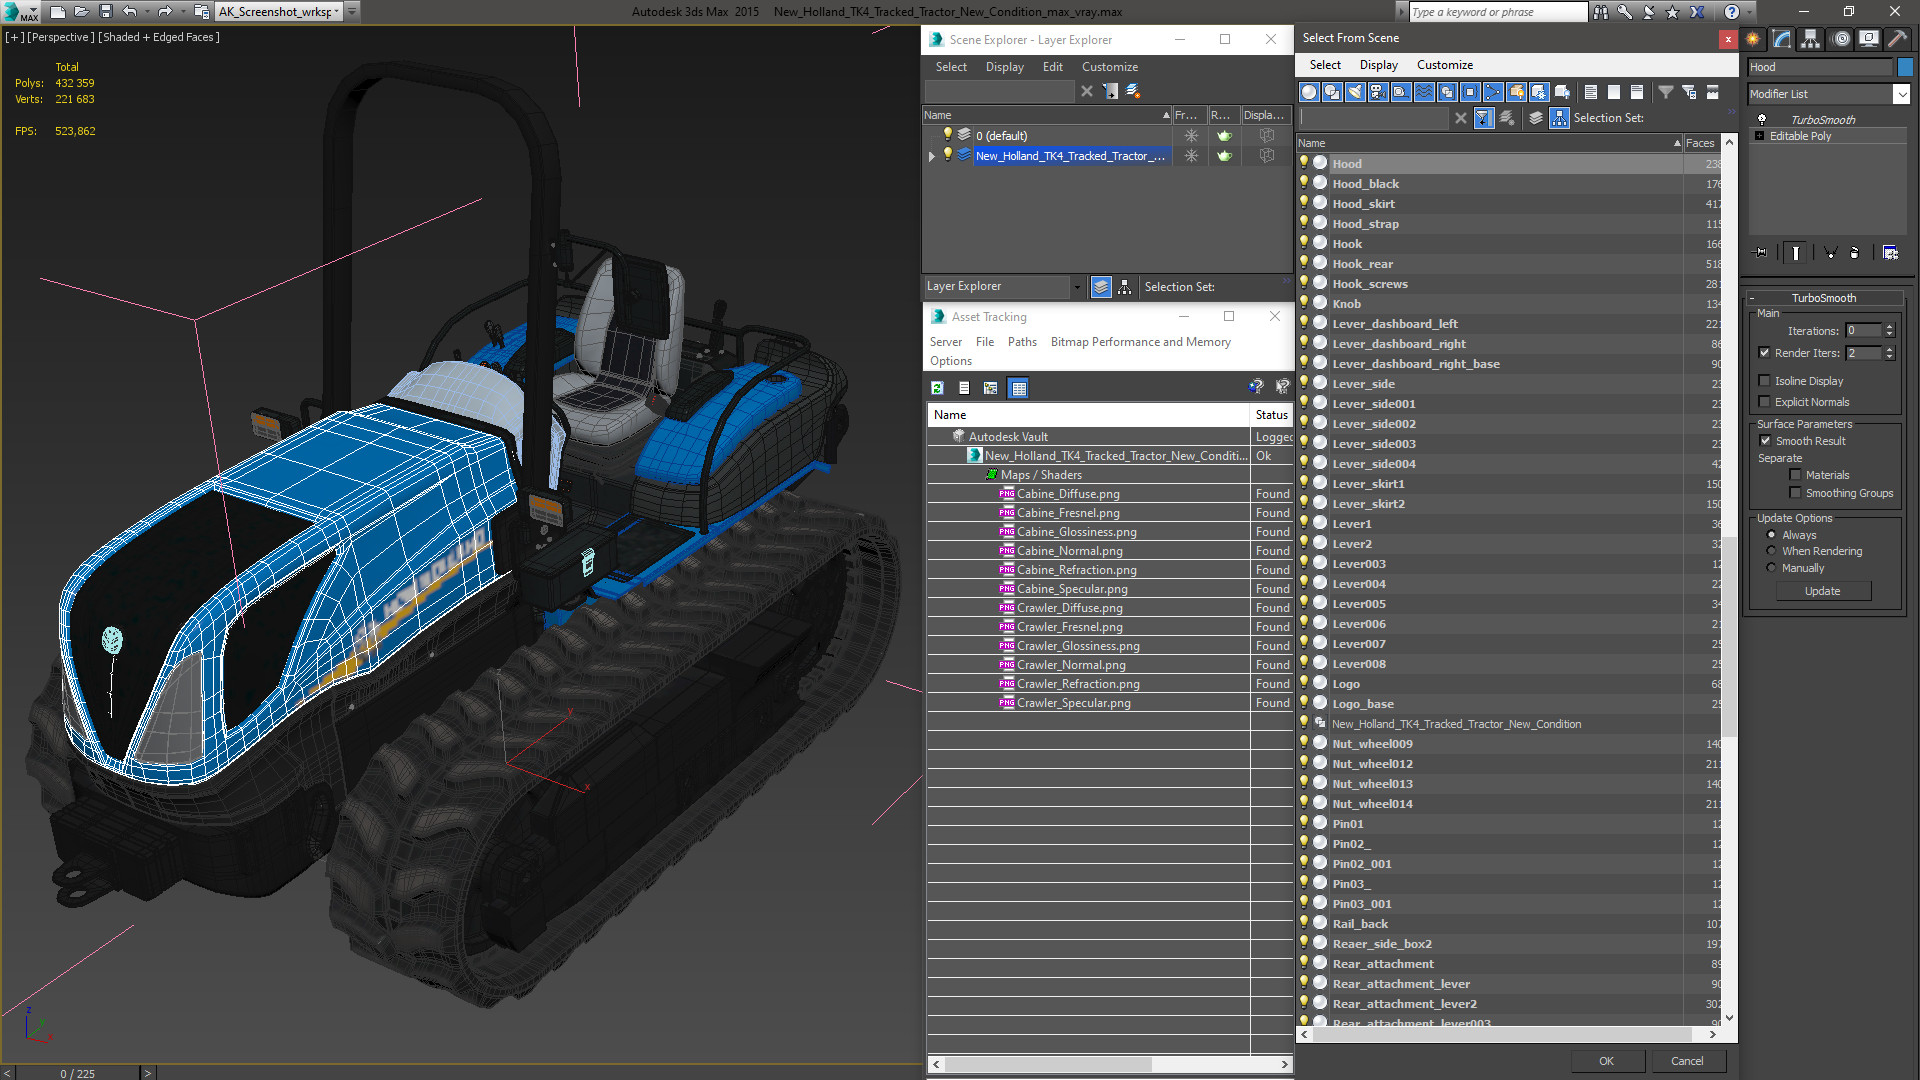This screenshot has height=1080, width=1920.
Task: Click Select Invert icon in Select From Scene
Action: click(x=1637, y=92)
